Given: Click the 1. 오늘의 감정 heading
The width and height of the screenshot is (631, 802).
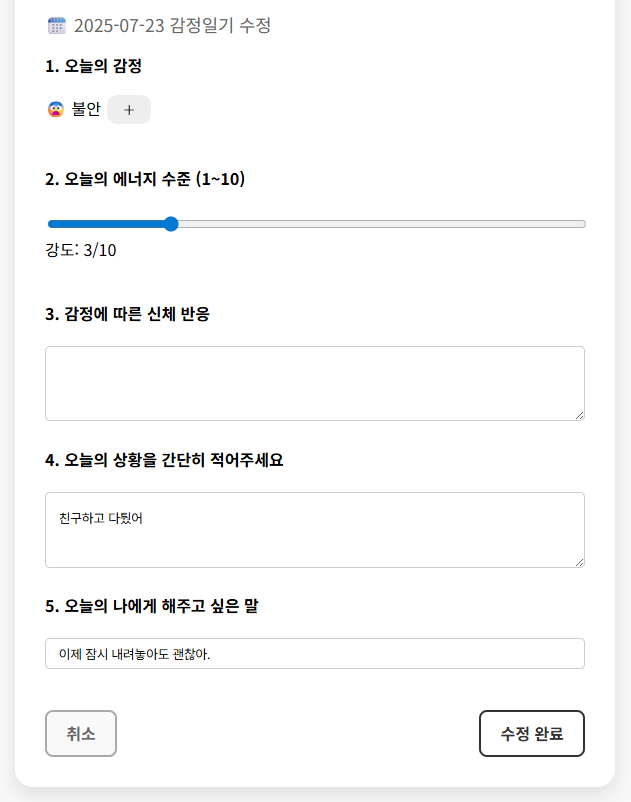Looking at the screenshot, I should click(x=93, y=67).
